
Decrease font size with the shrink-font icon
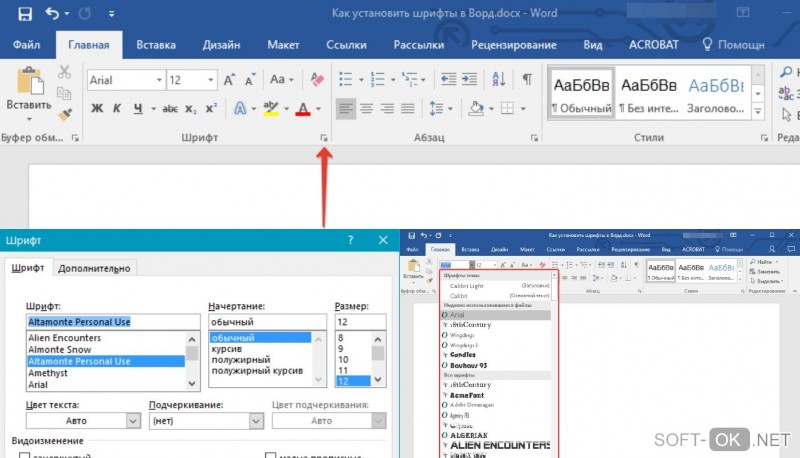249,80
